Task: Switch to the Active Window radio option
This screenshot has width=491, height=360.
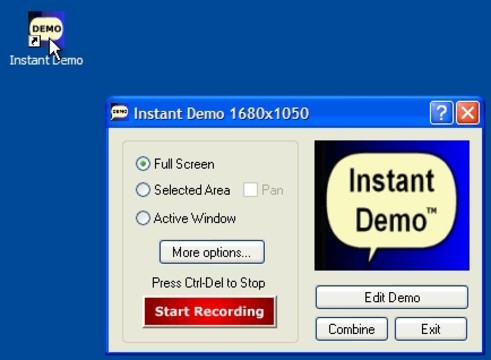Action: 143,218
